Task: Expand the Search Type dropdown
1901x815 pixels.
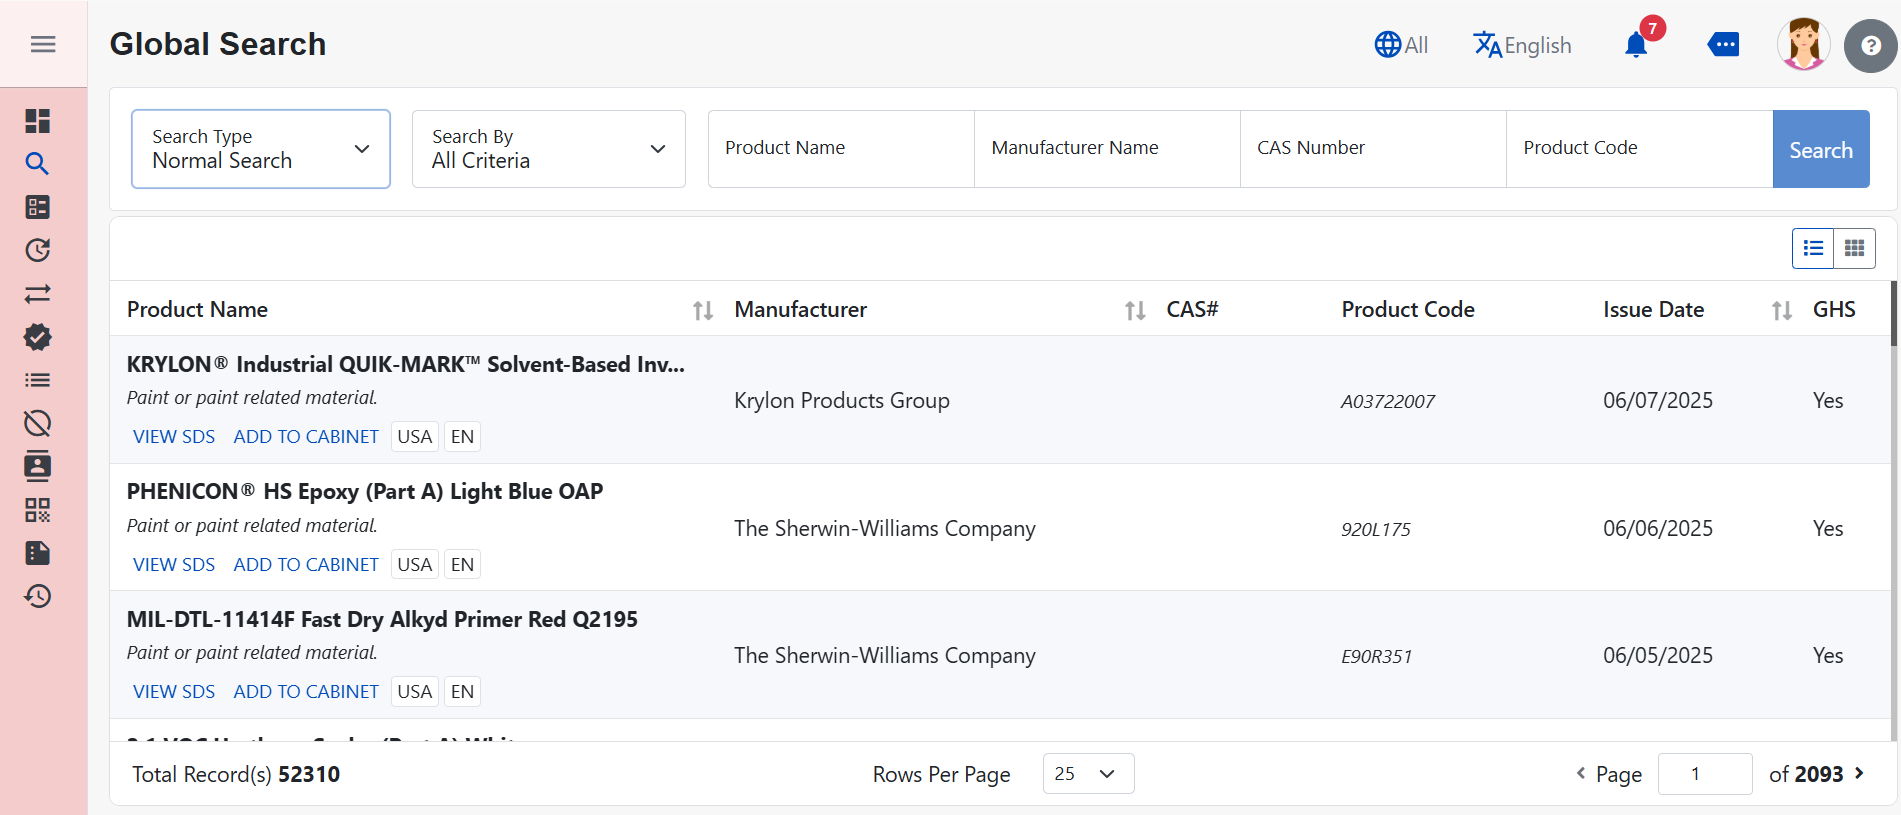Action: pos(261,149)
